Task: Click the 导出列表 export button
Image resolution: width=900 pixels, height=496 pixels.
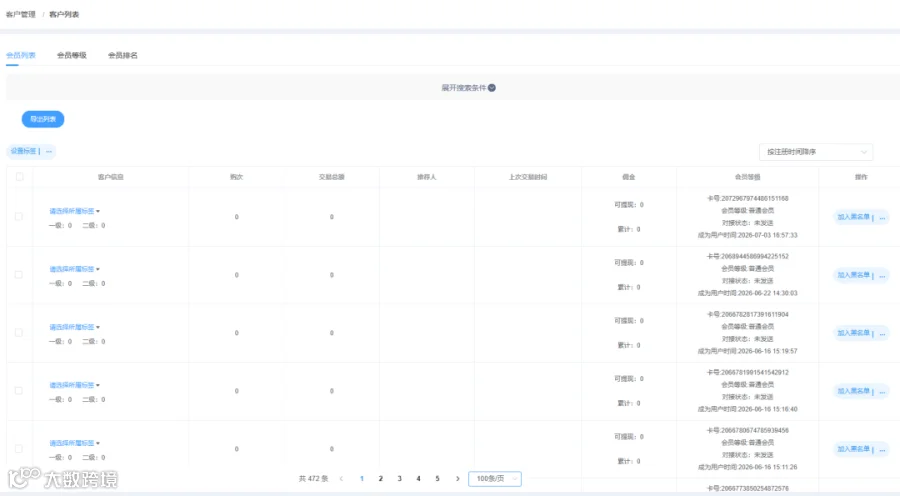Action: click(43, 119)
